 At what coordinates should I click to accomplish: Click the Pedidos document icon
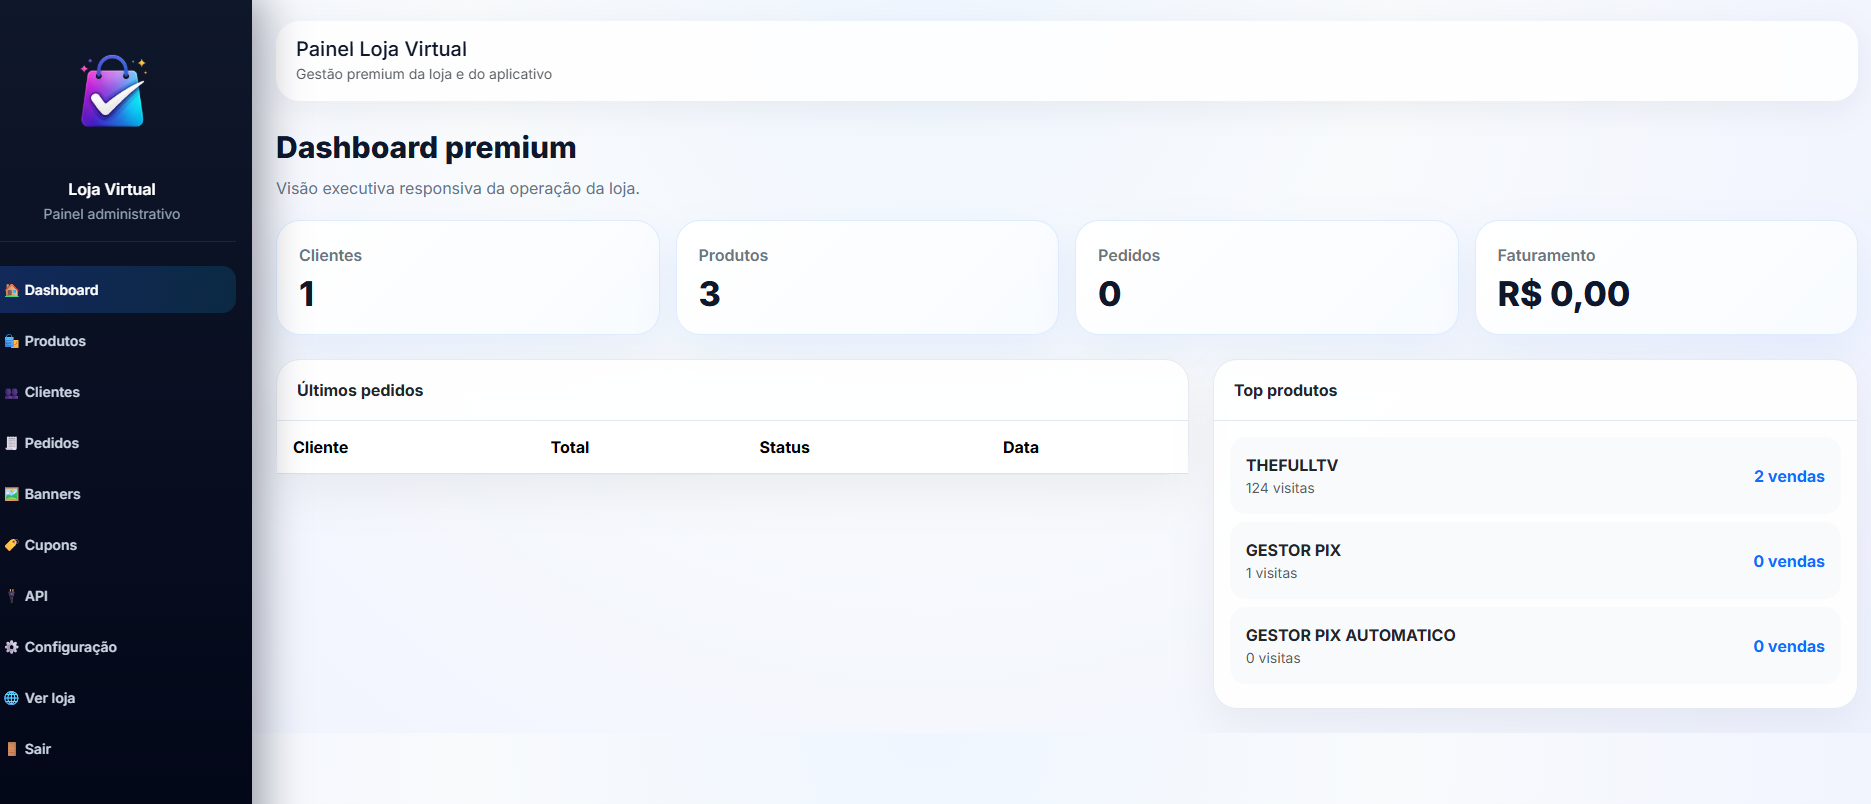pyautogui.click(x=12, y=443)
